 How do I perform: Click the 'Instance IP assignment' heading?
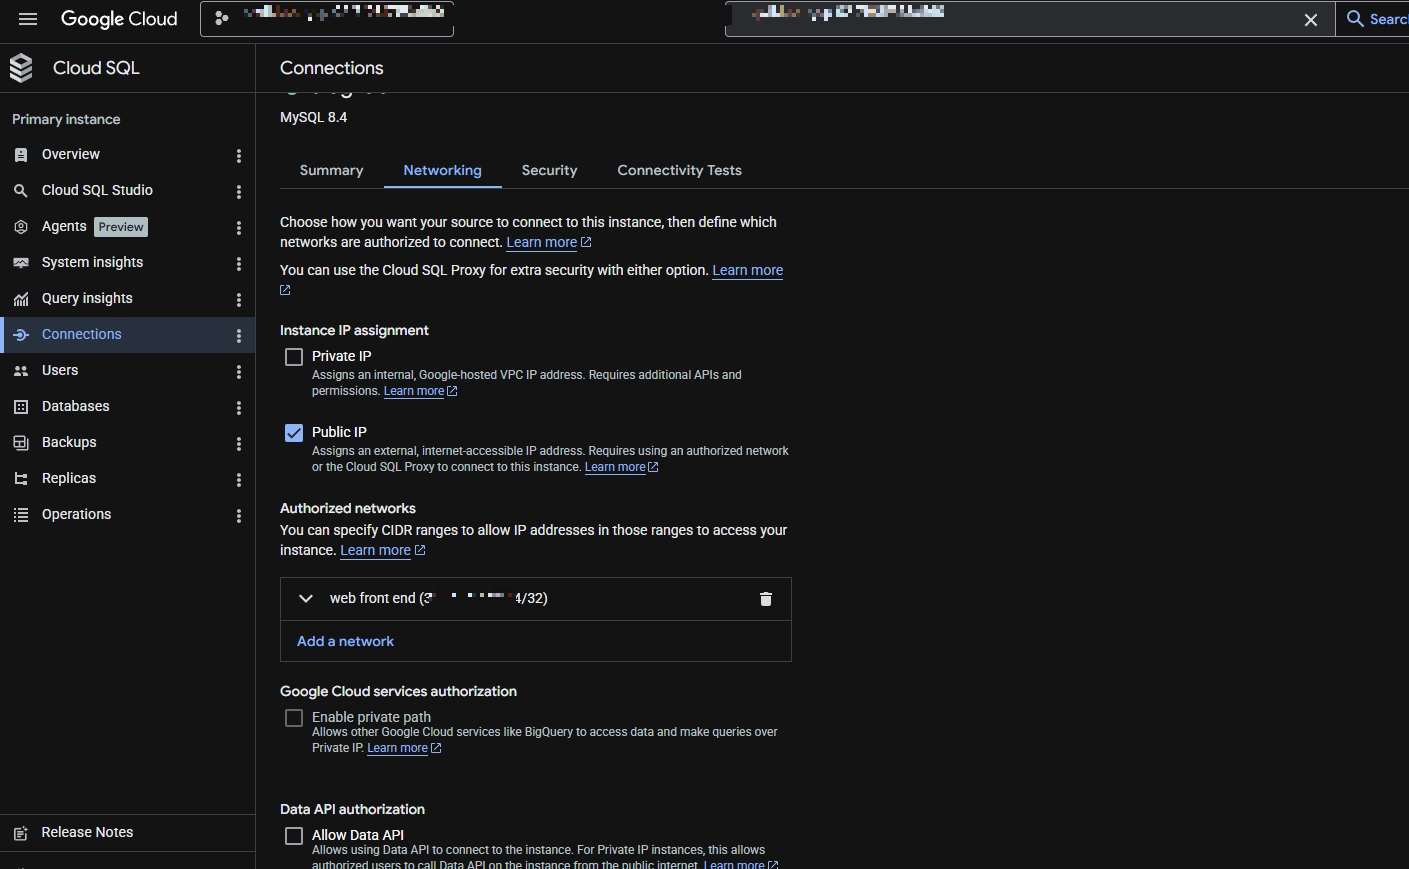click(x=354, y=330)
